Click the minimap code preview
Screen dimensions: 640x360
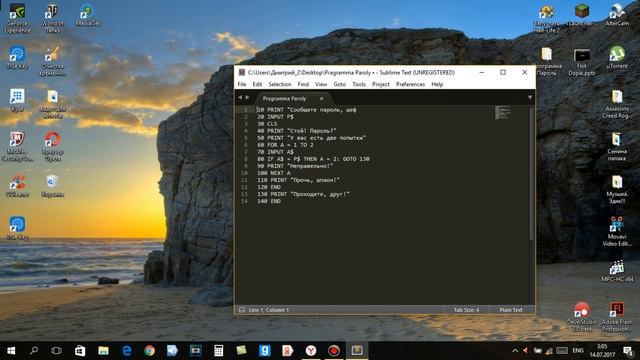(x=502, y=112)
